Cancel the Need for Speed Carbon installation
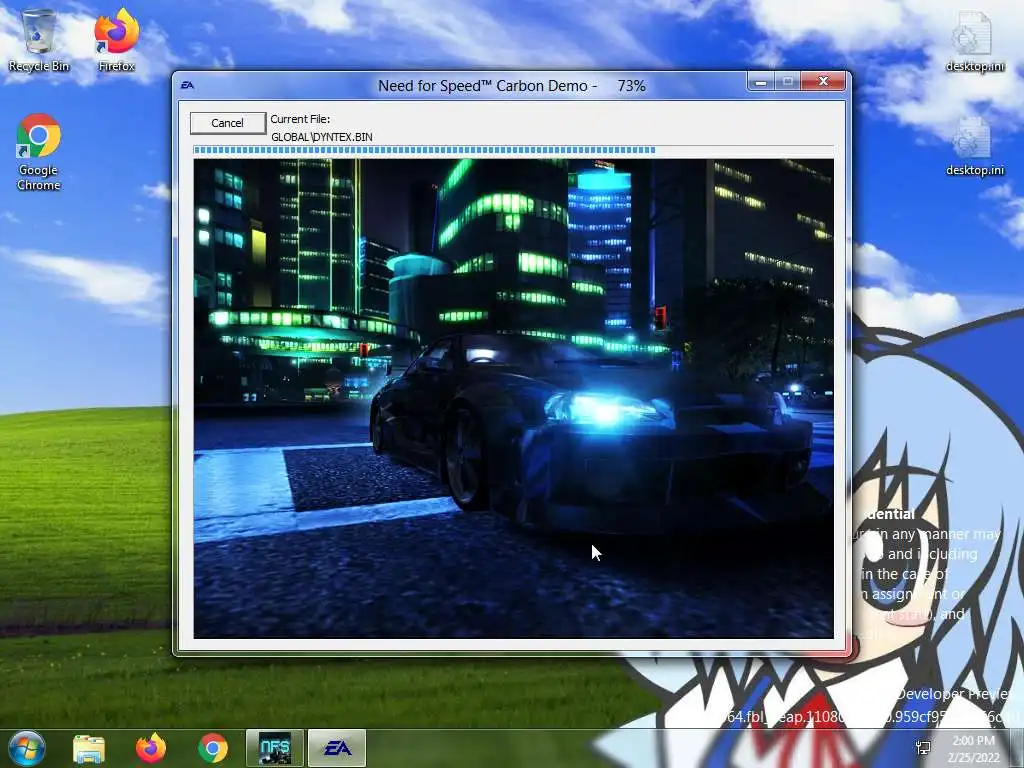The image size is (1024, 768). (228, 123)
